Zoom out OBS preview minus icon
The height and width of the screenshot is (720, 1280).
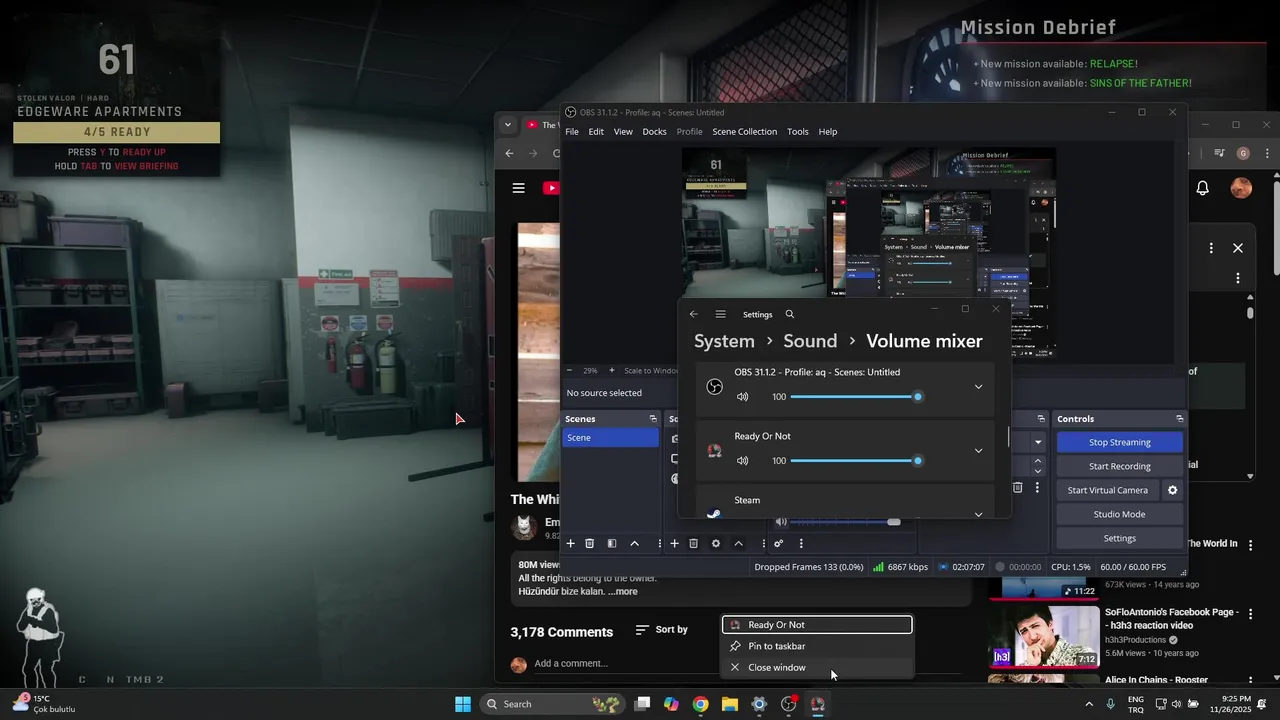pos(570,370)
